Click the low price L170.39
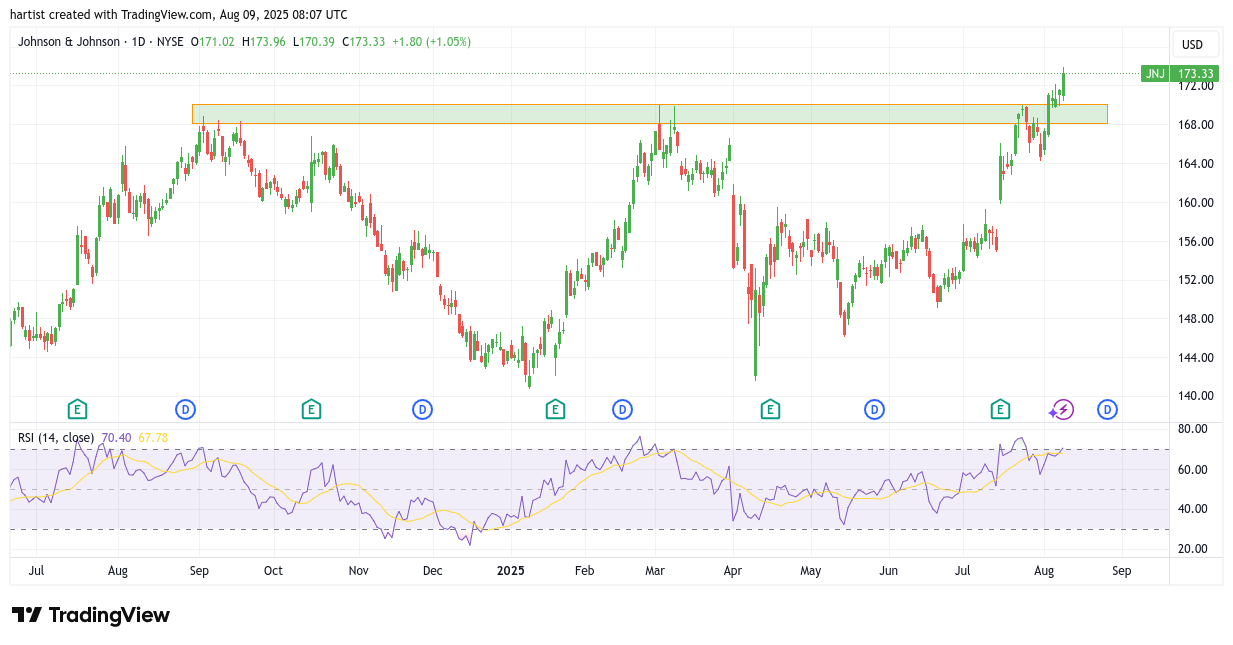Screen dimensions: 1233x645 click(x=314, y=42)
